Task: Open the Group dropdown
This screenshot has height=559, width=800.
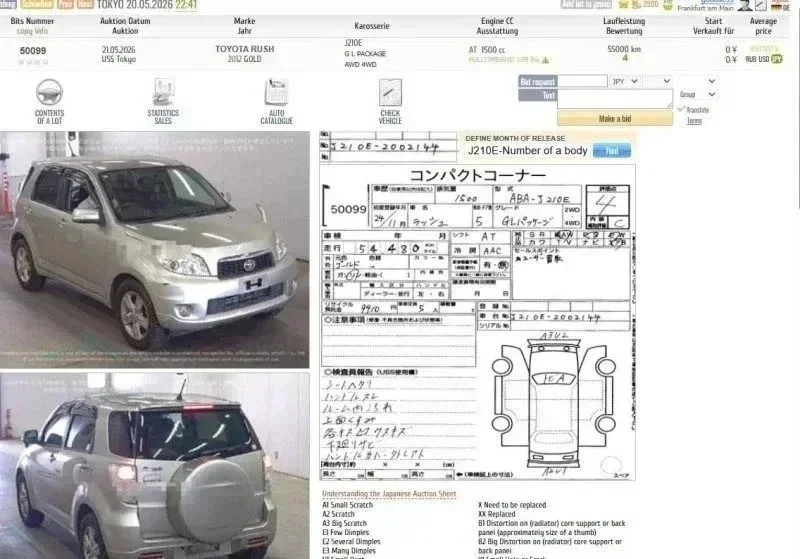Action: pyautogui.click(x=697, y=94)
